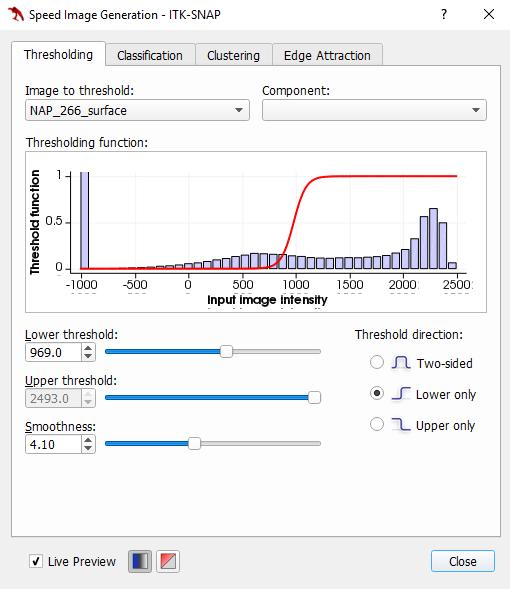Switch to the Clustering tab
The height and width of the screenshot is (589, 510).
(x=234, y=56)
